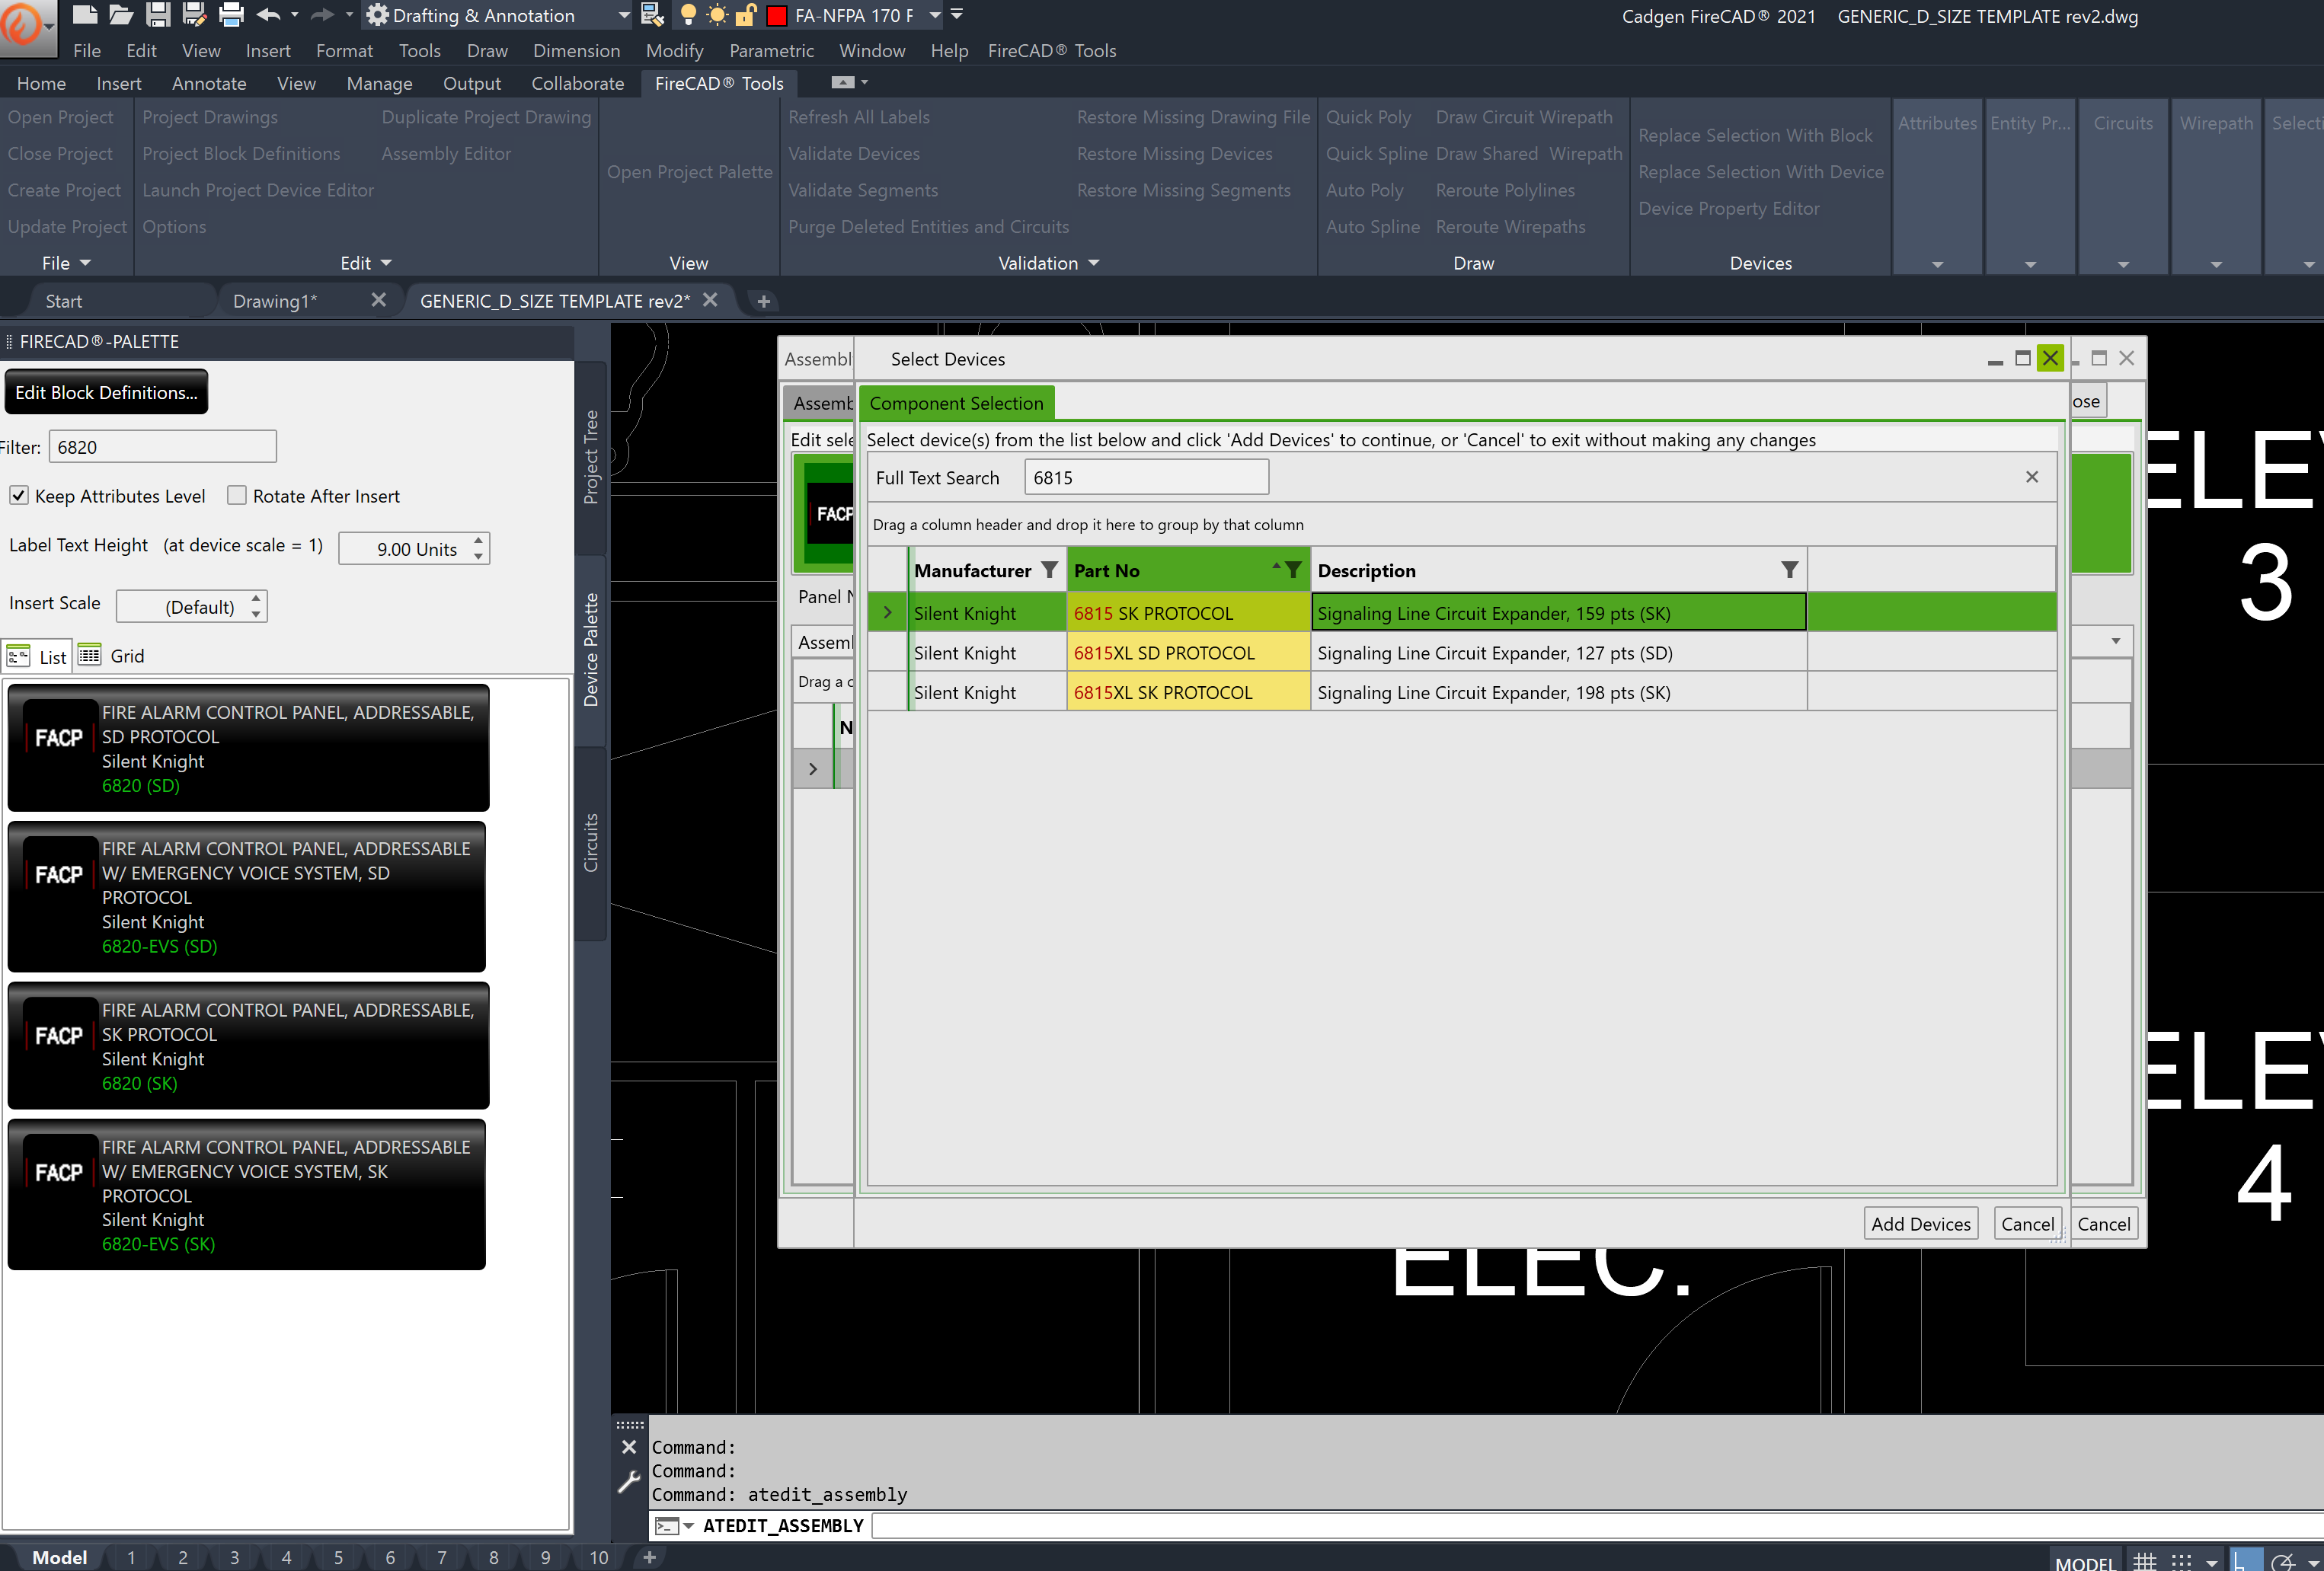The width and height of the screenshot is (2324, 1571).
Task: Open the Description column filter icon
Action: click(x=1789, y=570)
